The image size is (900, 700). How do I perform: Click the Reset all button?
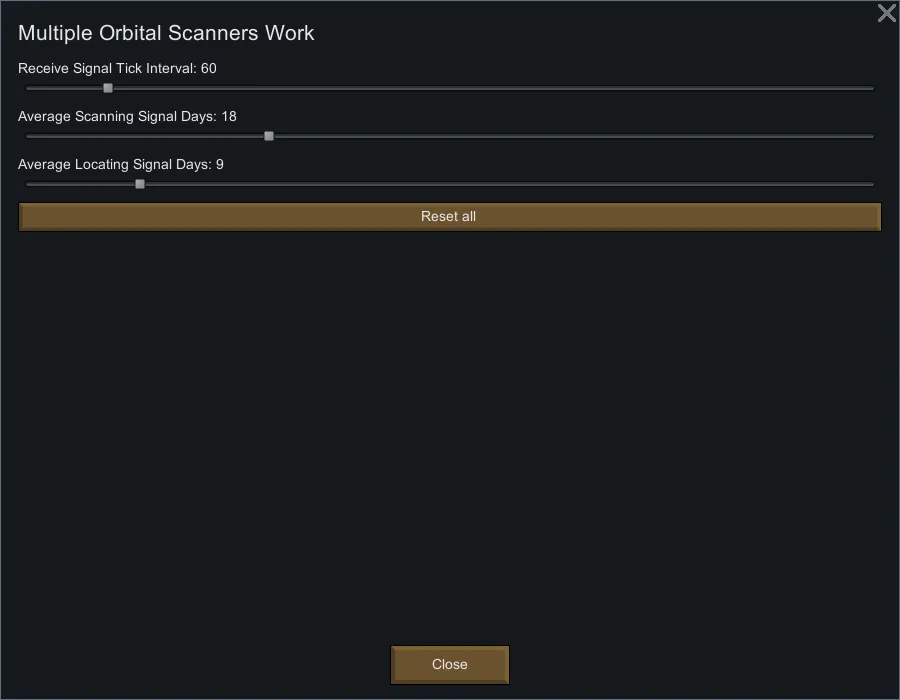pyautogui.click(x=449, y=217)
